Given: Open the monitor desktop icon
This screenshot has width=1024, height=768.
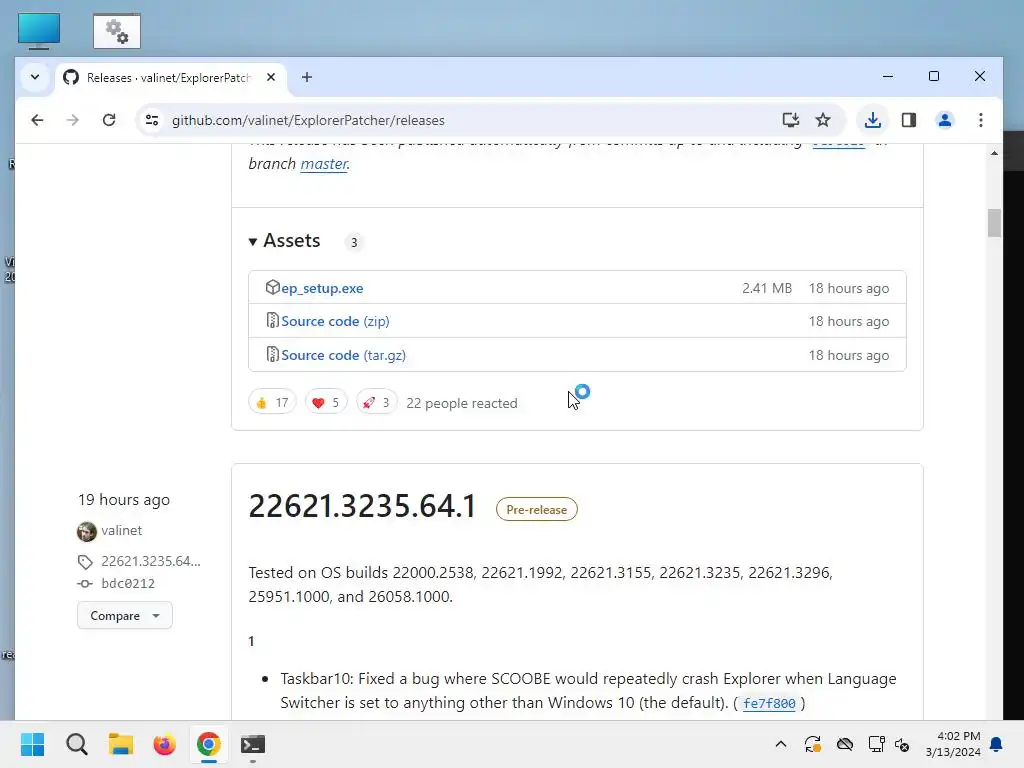Looking at the screenshot, I should tap(39, 31).
